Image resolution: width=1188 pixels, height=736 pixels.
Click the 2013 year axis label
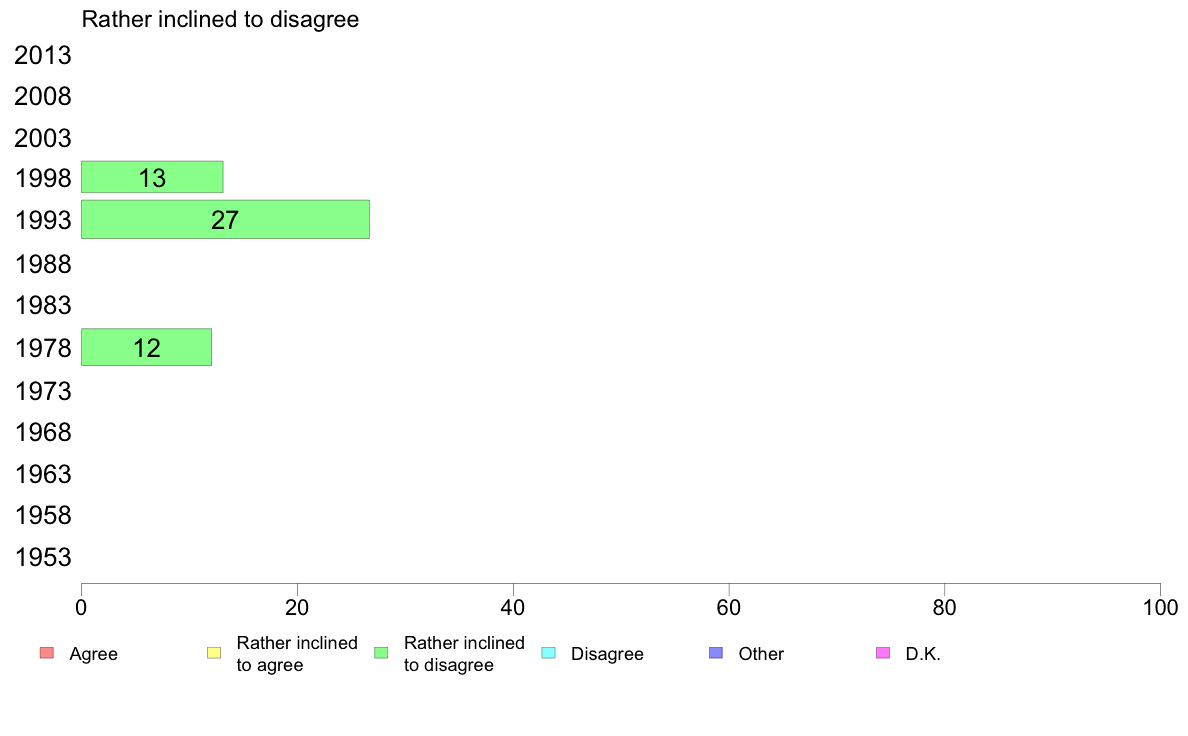point(43,55)
